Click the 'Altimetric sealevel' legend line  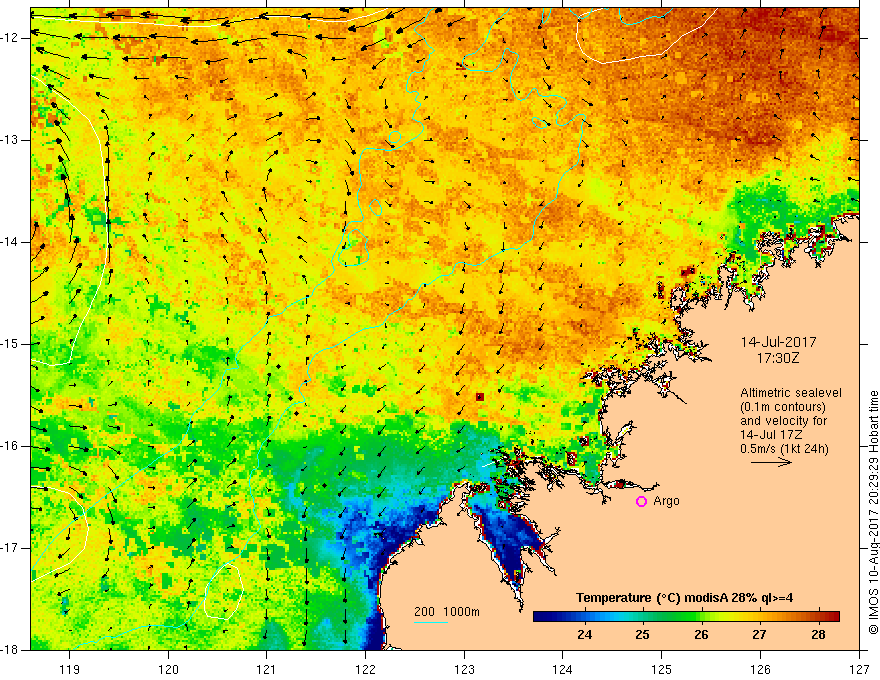pos(791,393)
